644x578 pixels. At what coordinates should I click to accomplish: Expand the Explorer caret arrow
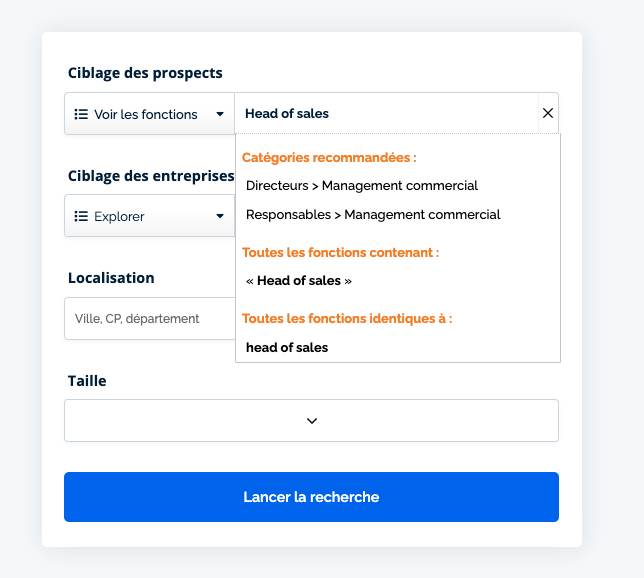(x=220, y=216)
